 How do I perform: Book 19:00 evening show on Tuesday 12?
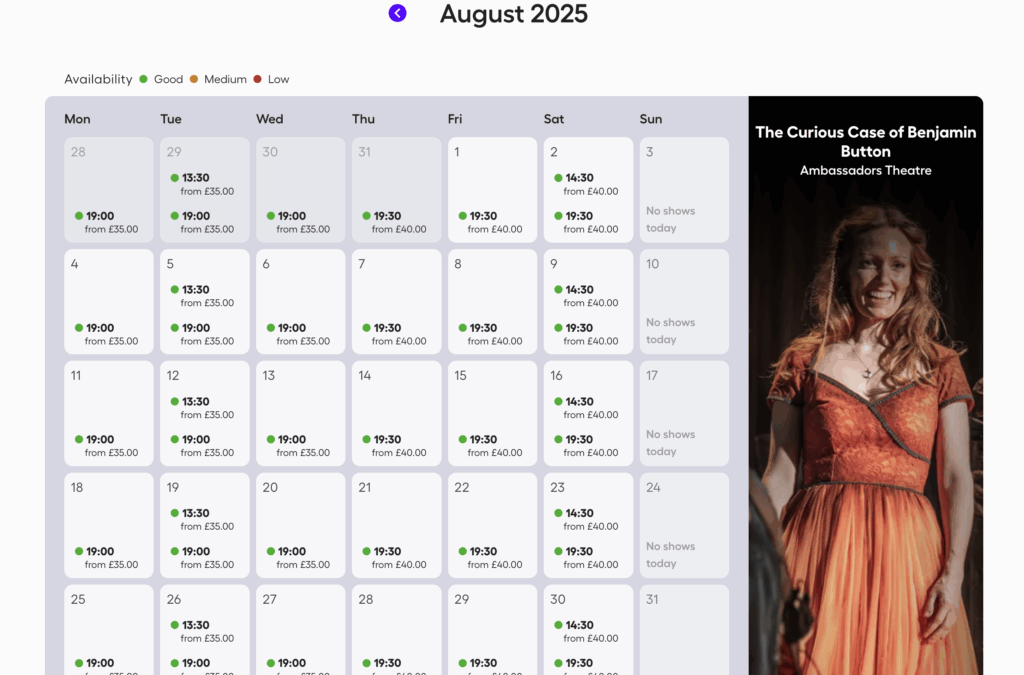coord(202,445)
